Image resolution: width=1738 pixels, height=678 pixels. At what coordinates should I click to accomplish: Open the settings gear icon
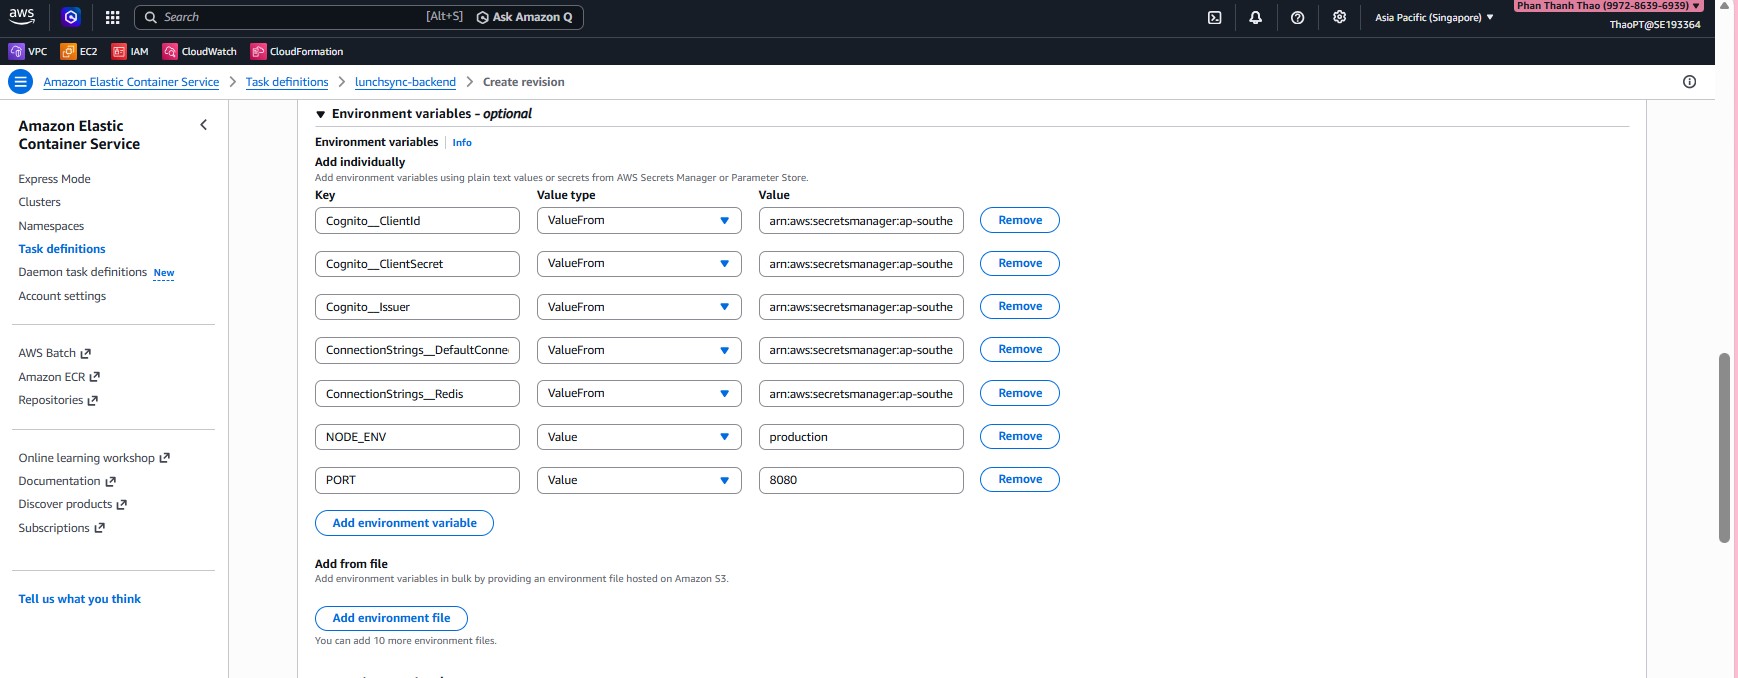pyautogui.click(x=1339, y=17)
